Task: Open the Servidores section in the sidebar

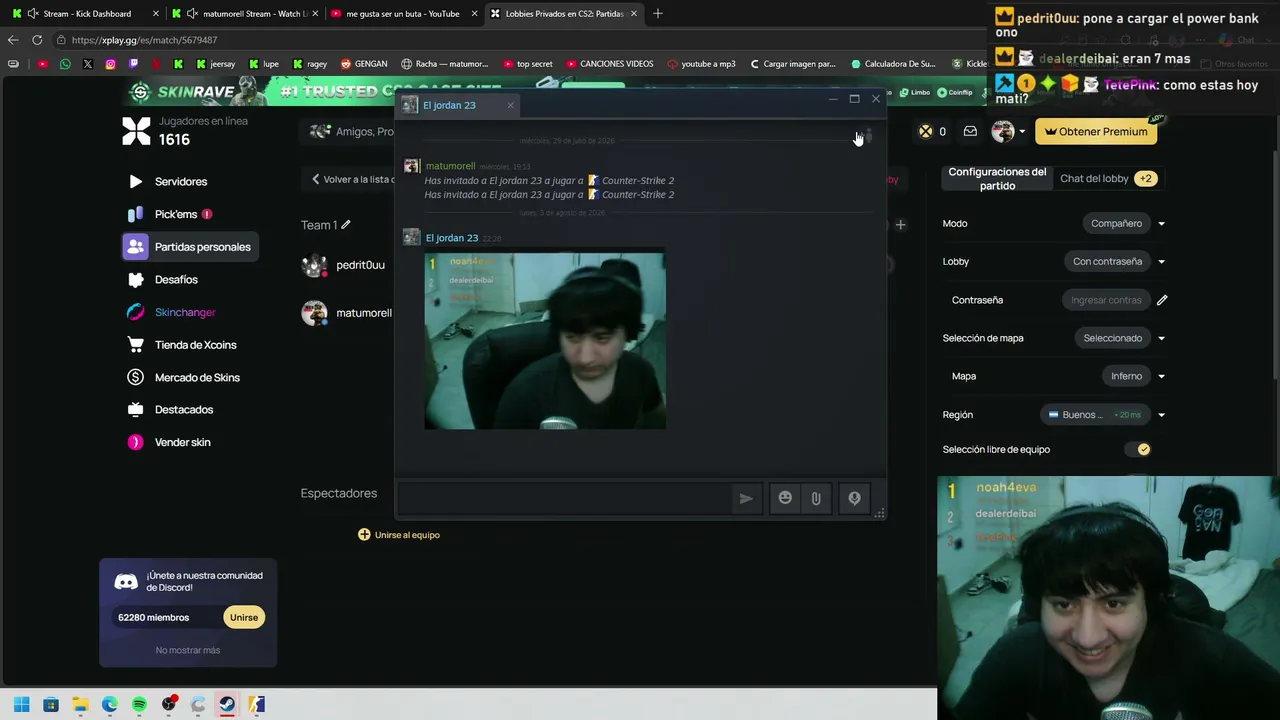Action: click(x=181, y=182)
